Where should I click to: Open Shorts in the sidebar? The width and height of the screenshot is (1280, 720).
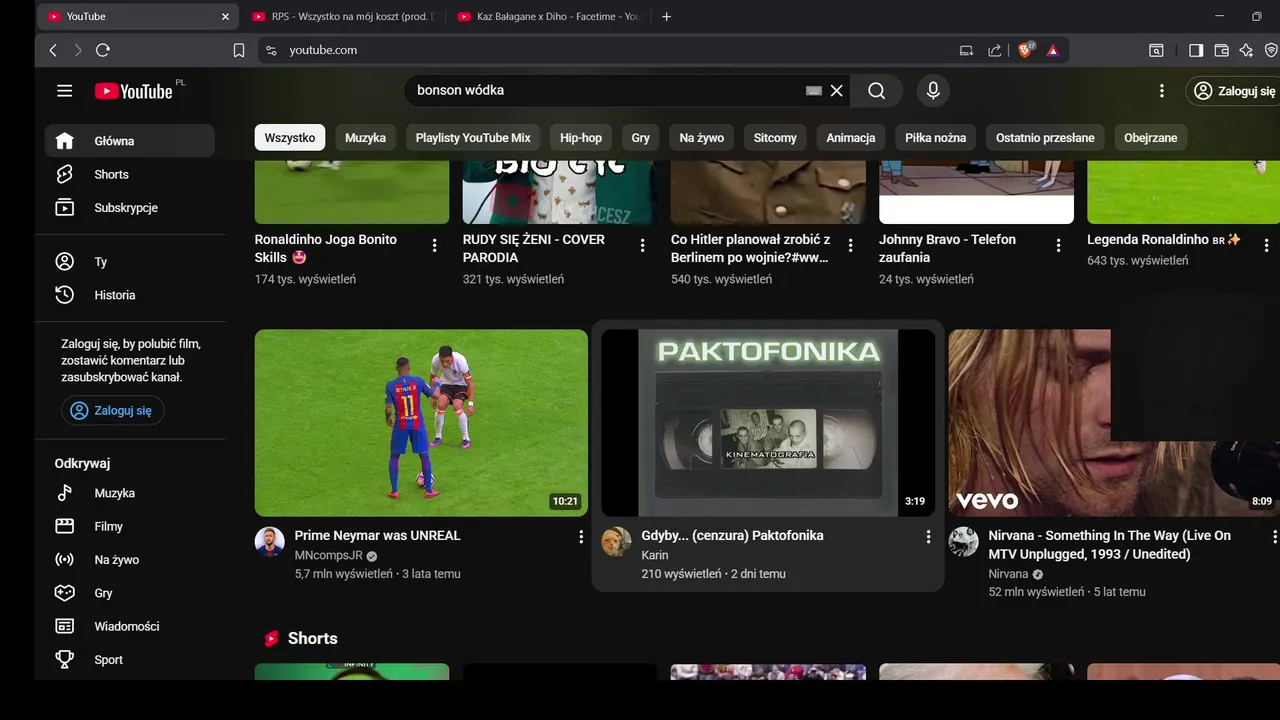[130, 174]
